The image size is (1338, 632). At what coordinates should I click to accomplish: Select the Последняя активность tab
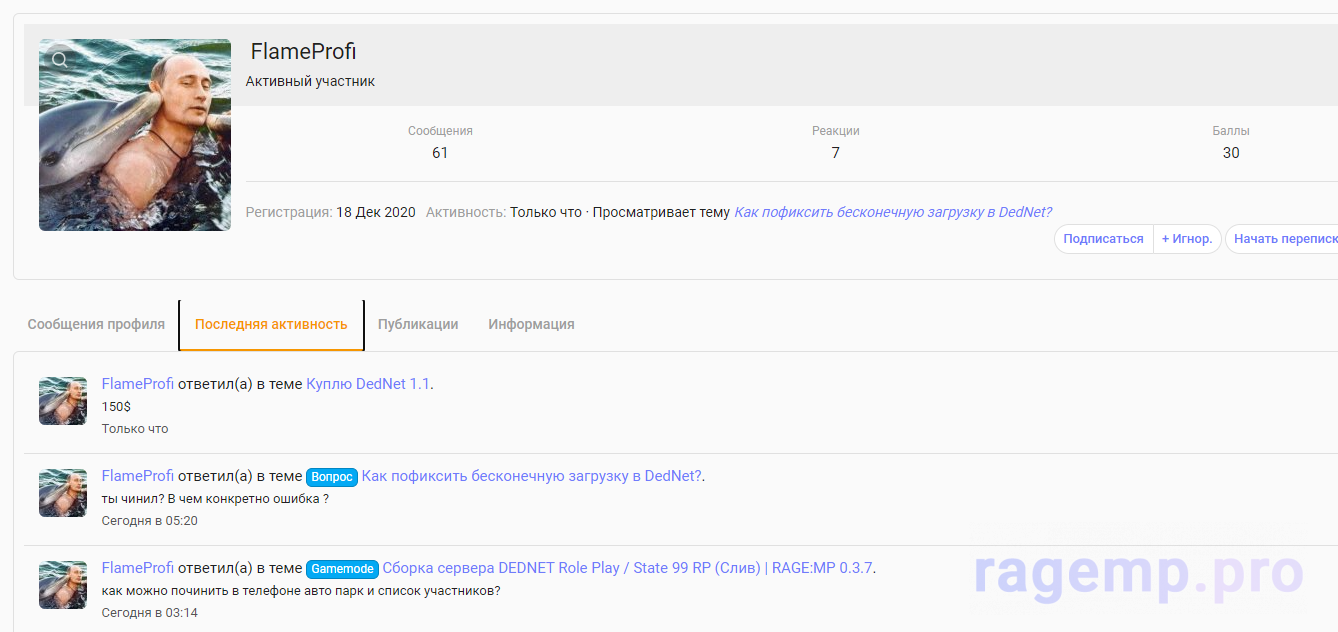click(271, 324)
